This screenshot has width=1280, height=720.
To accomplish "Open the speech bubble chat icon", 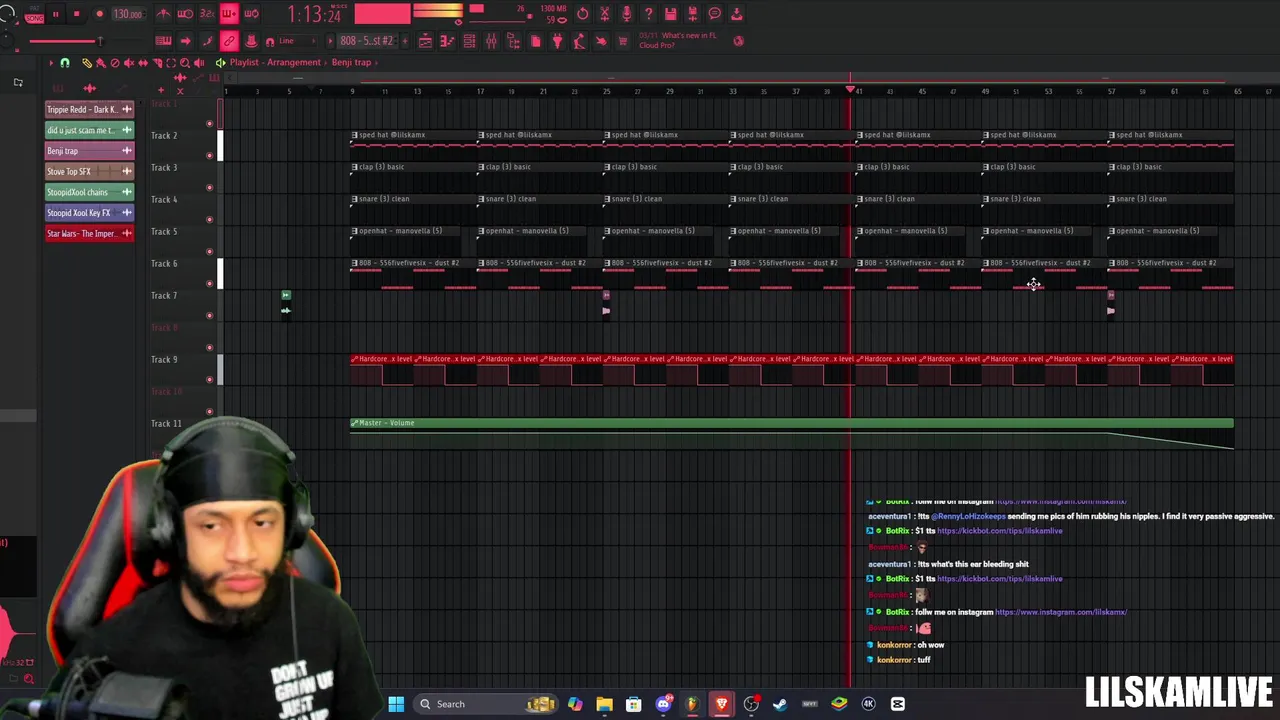I will pyautogui.click(x=715, y=14).
